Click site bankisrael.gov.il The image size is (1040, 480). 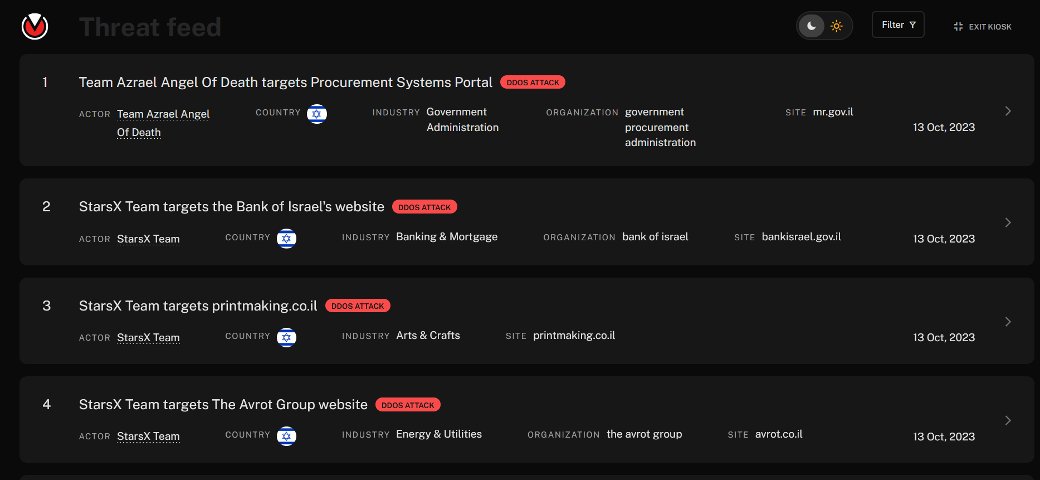[801, 237]
